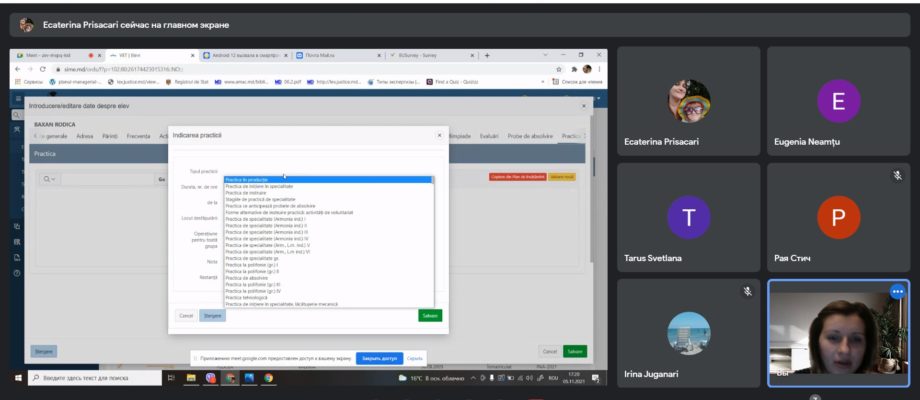Open the Frecvența tab
Screen dimensions: 920x400
(x=139, y=136)
